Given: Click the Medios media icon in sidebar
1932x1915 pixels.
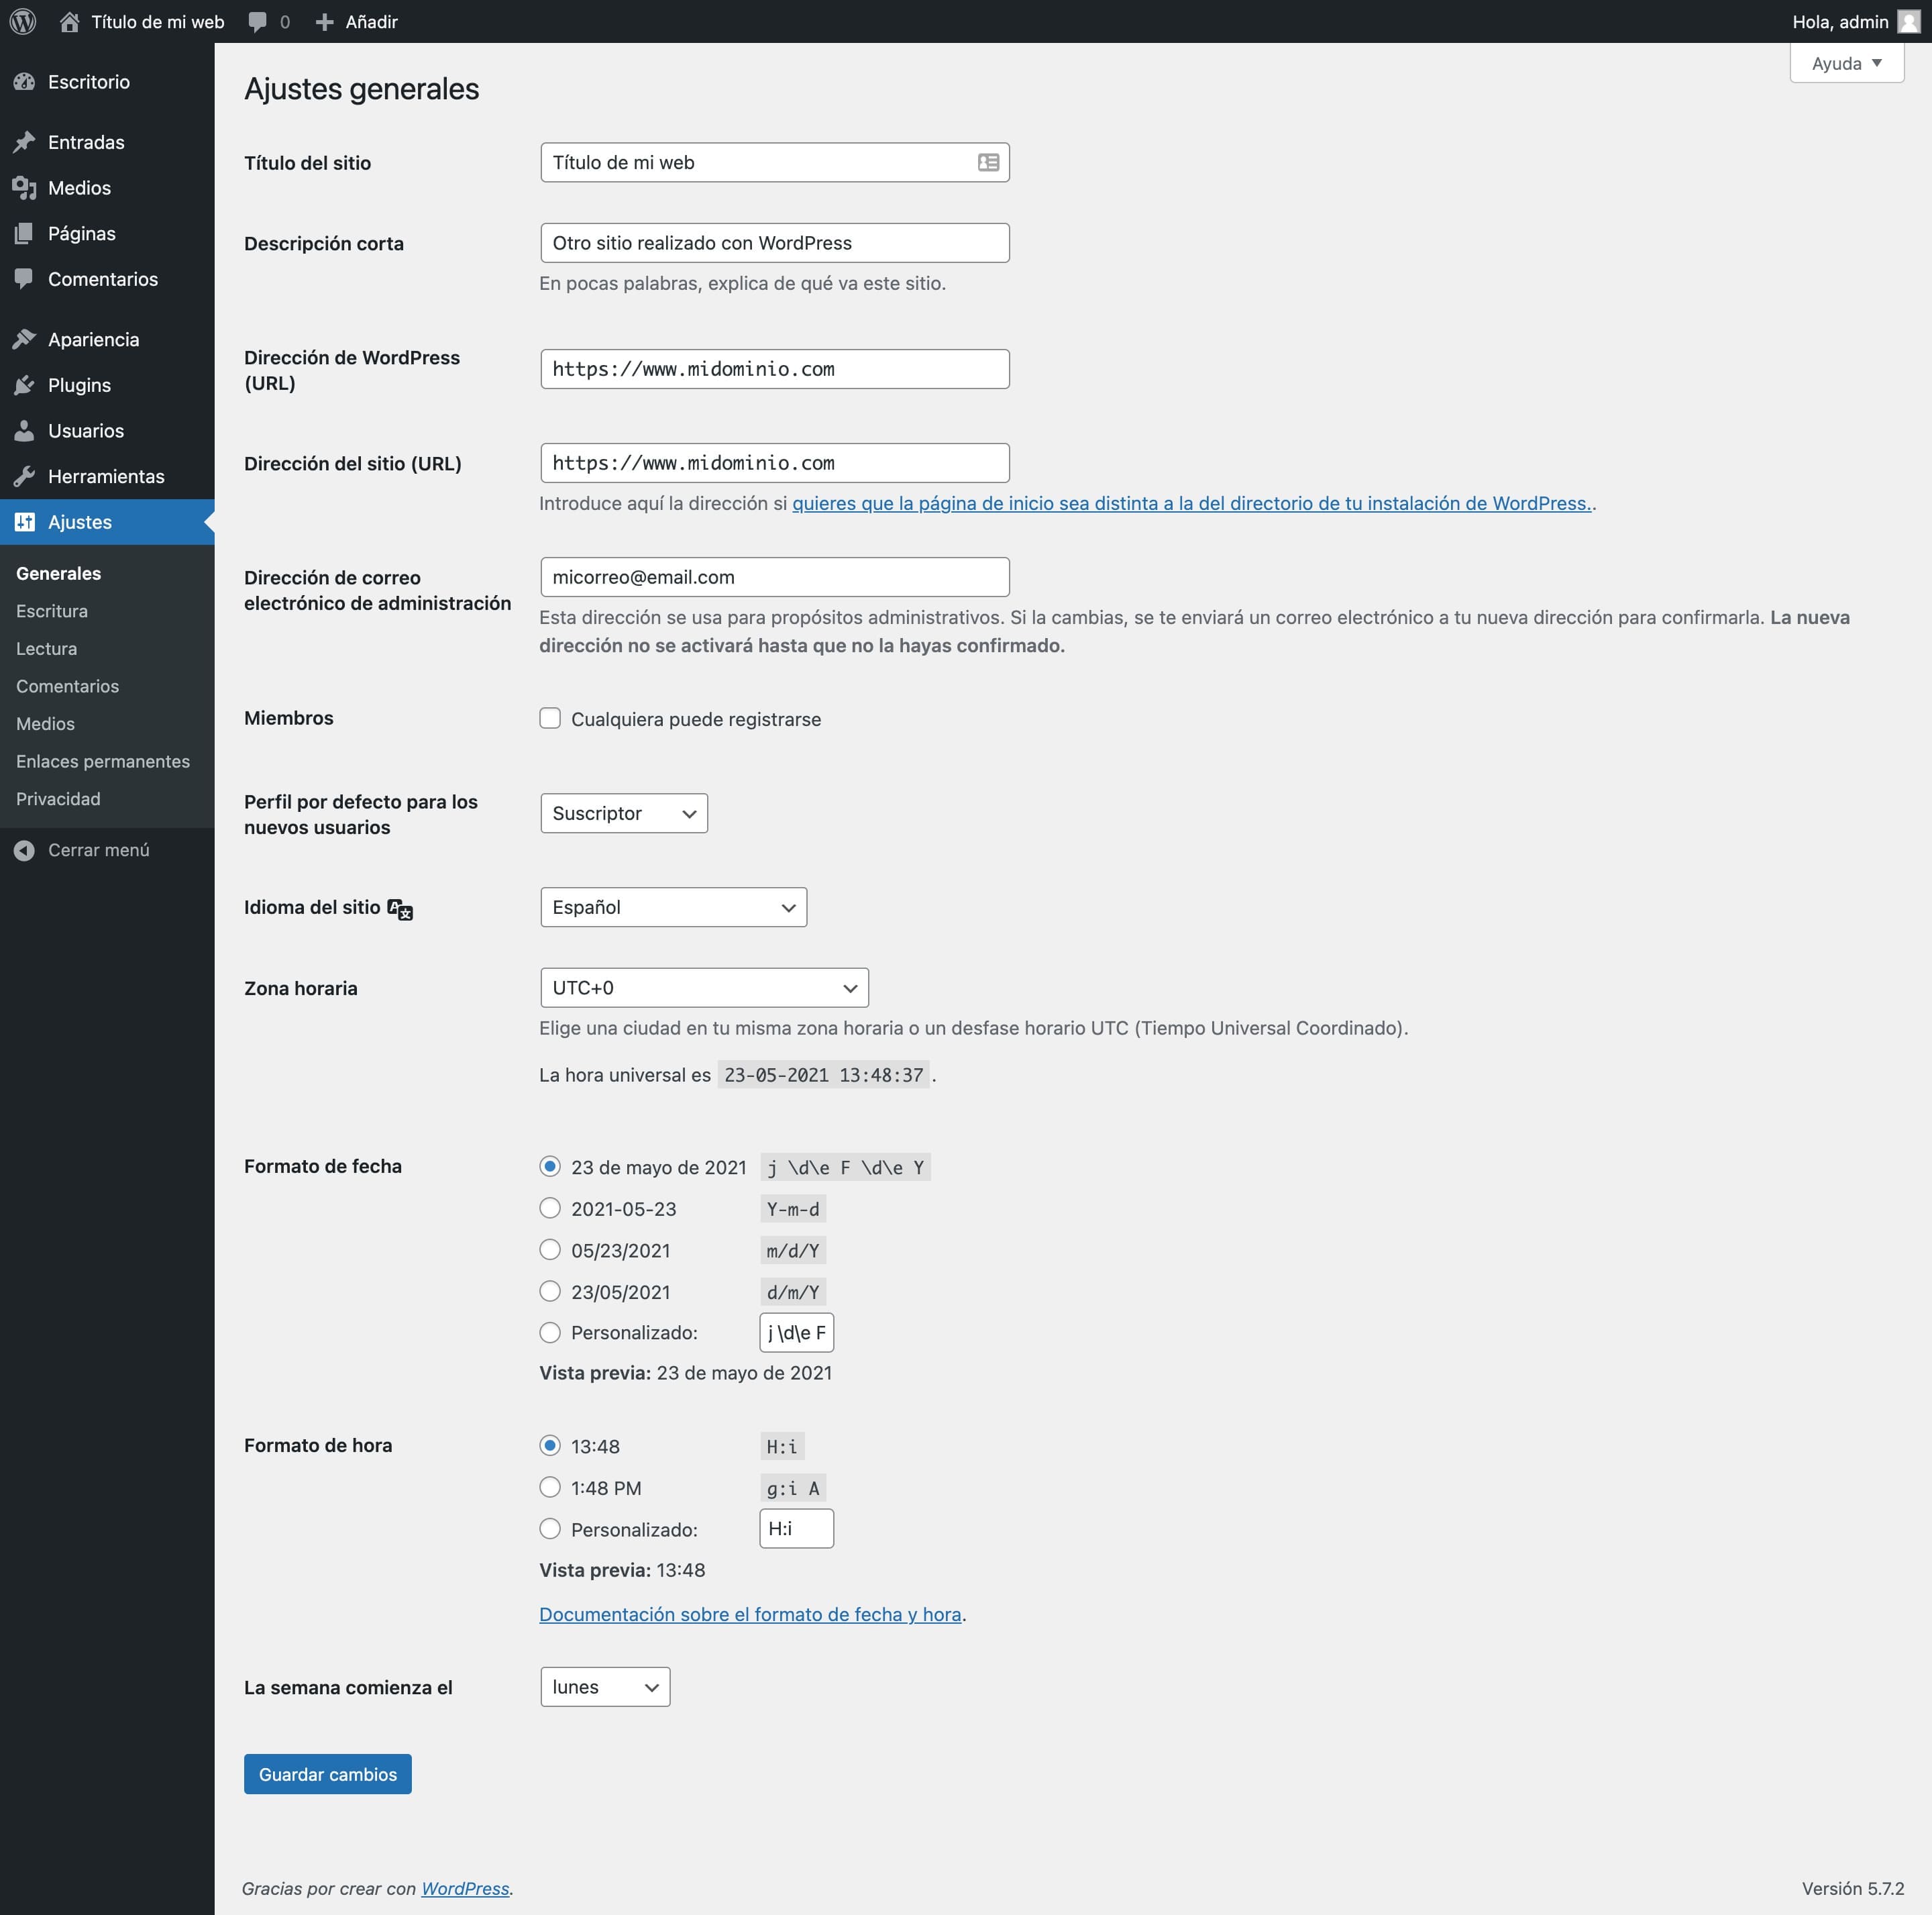Looking at the screenshot, I should coord(24,188).
